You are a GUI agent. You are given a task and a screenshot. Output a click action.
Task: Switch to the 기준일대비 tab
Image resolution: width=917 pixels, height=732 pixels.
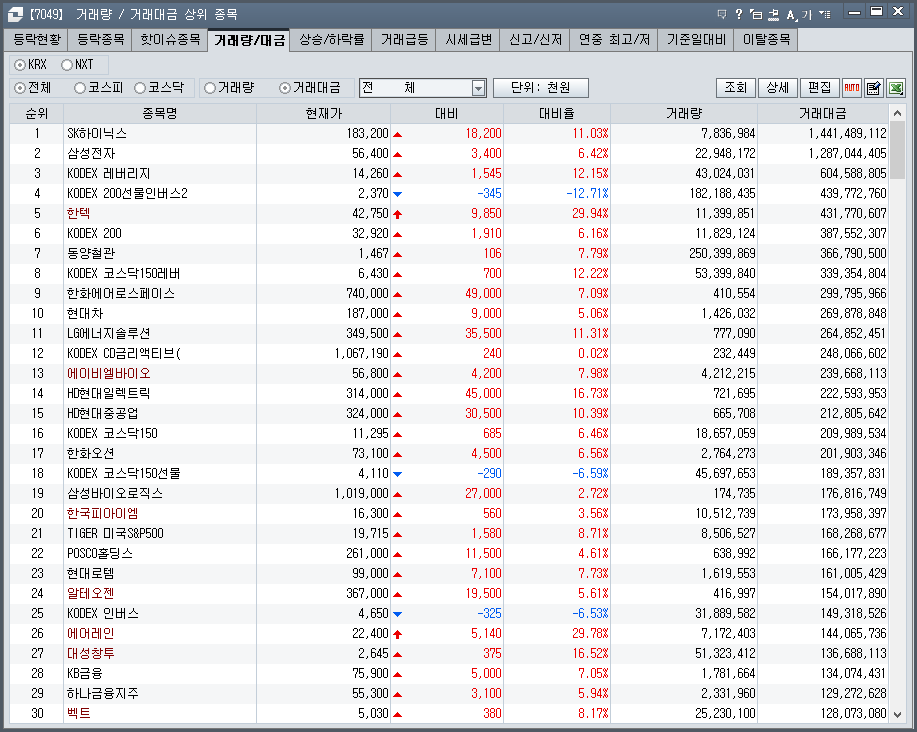point(696,39)
